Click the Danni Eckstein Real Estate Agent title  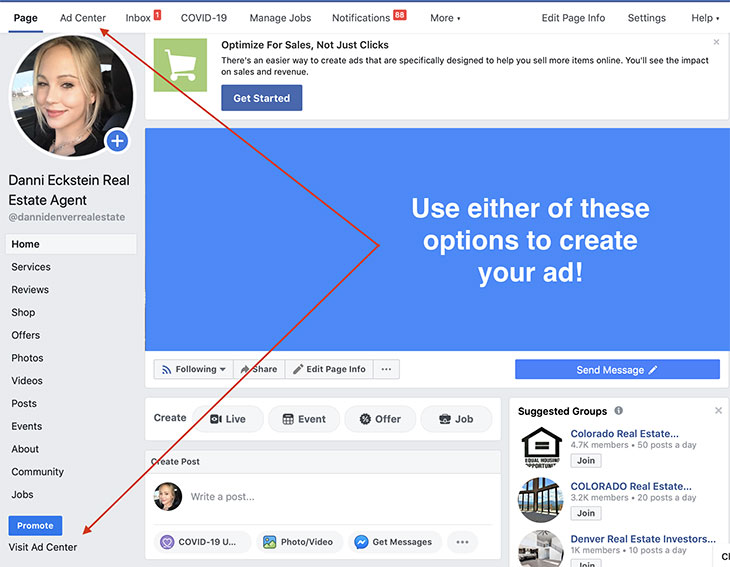[69, 190]
